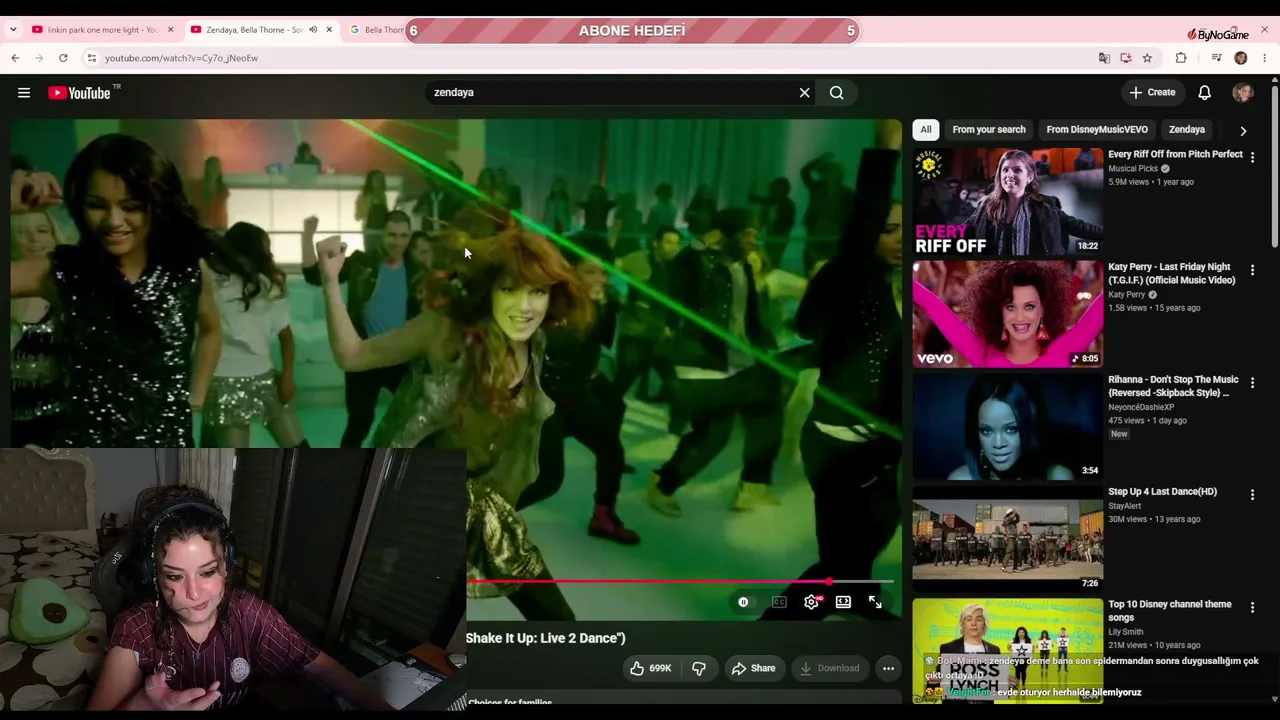This screenshot has width=1280, height=720.
Task: Select the All filter chip
Action: tap(926, 130)
